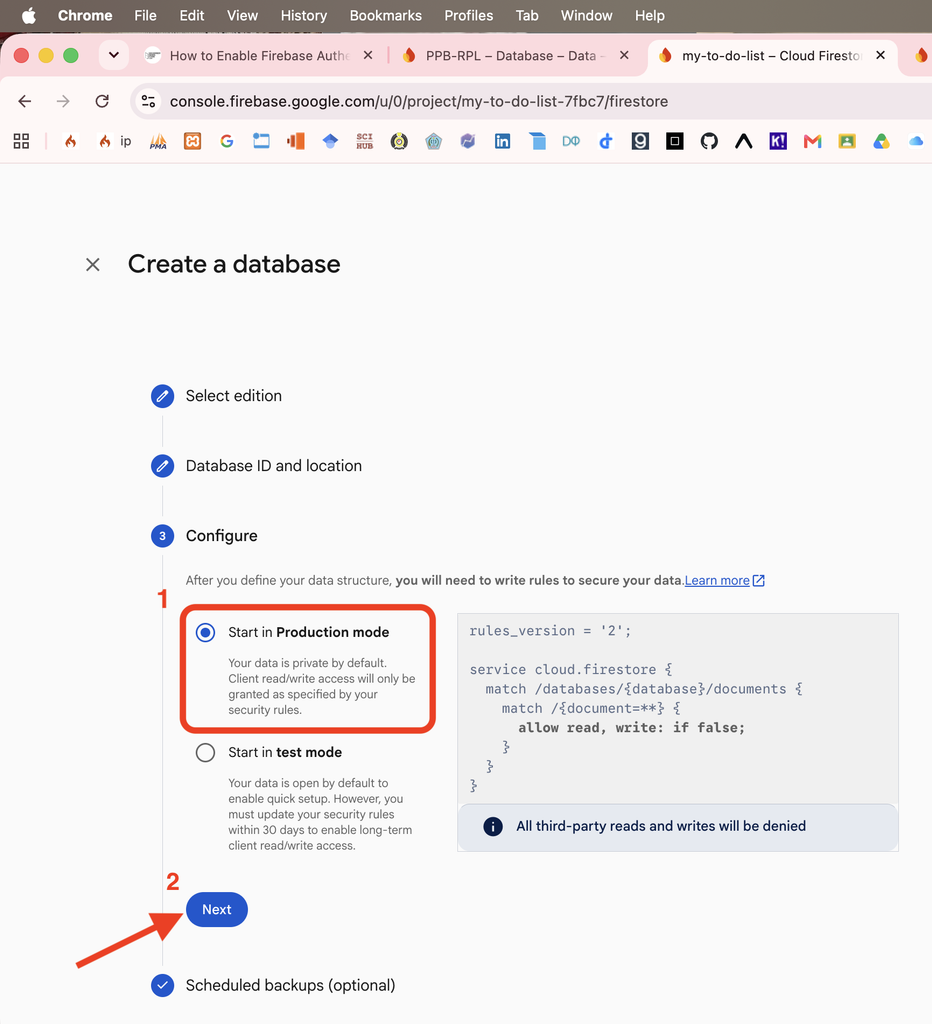This screenshot has width=932, height=1024.
Task: Open GitHub bookmark icon
Action: point(709,141)
